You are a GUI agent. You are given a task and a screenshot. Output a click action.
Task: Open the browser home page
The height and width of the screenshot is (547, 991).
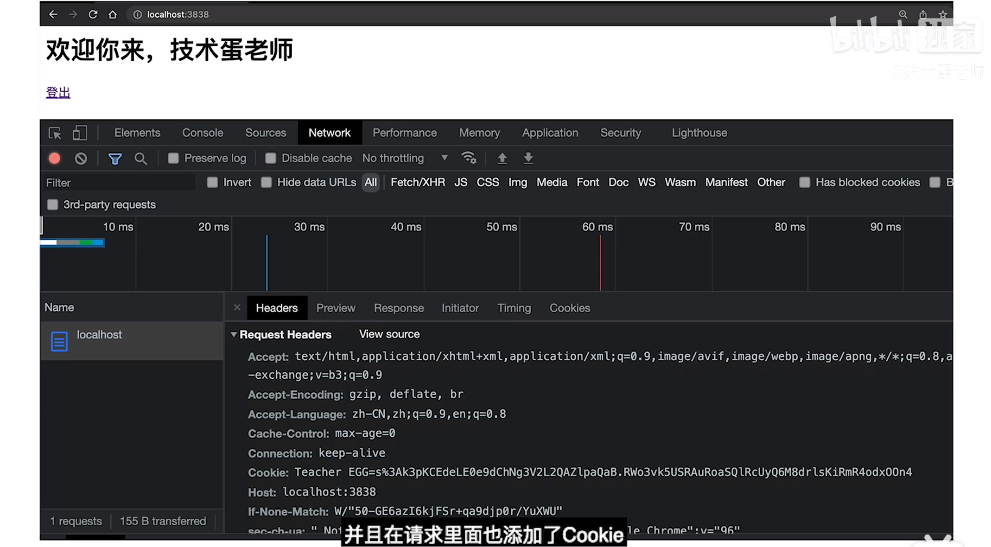point(112,14)
